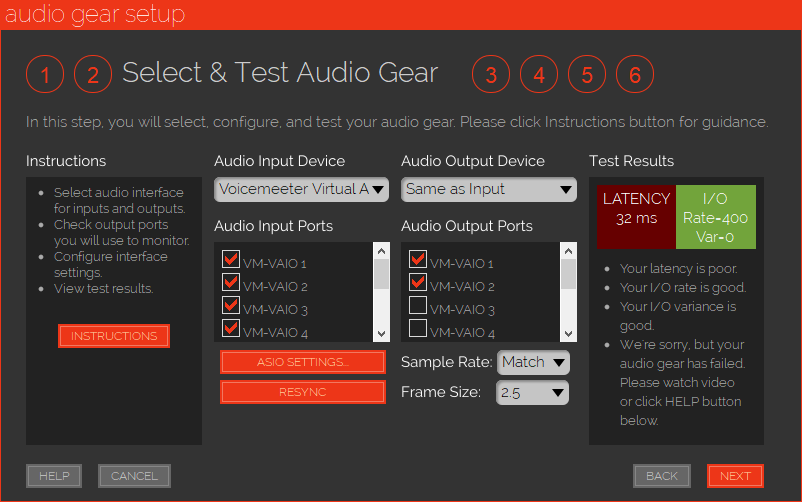Open ASIO SETTINGS button

(x=302, y=362)
